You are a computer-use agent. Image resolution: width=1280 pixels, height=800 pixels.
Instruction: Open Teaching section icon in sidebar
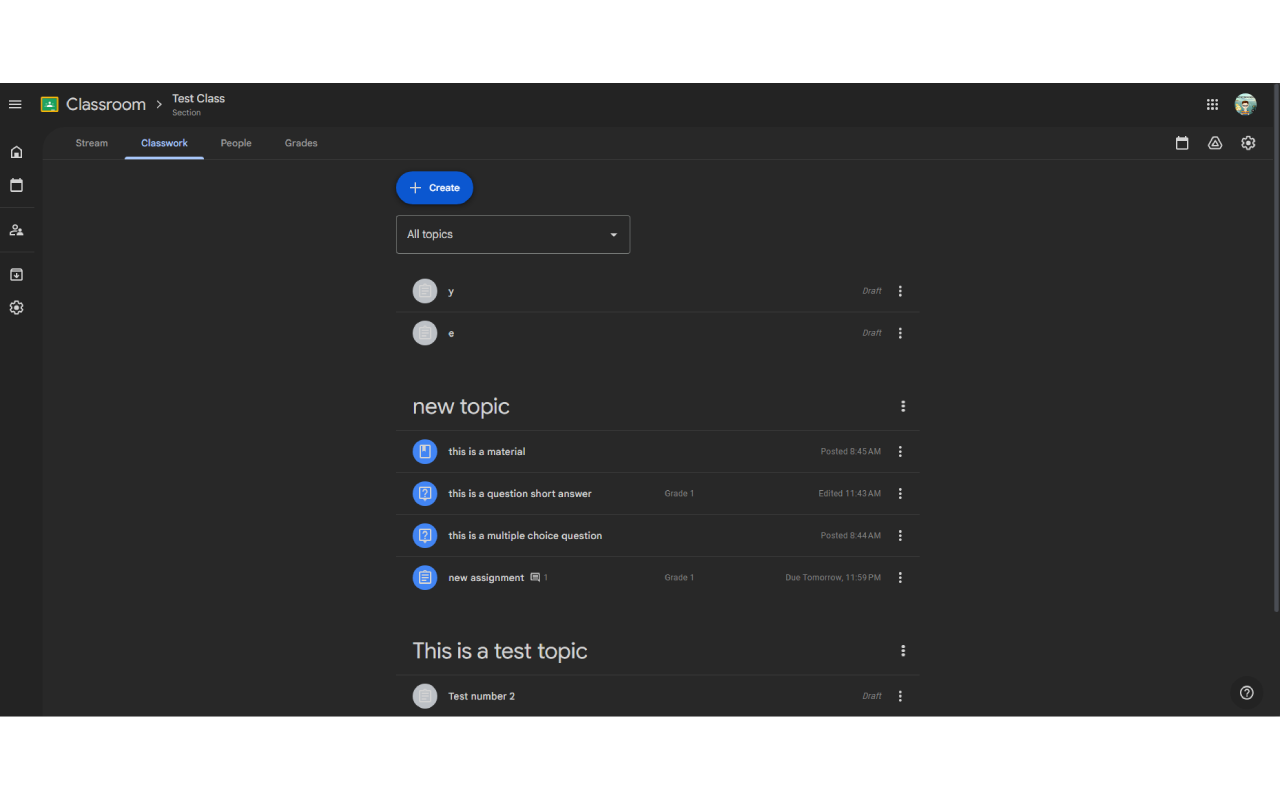tap(16, 230)
